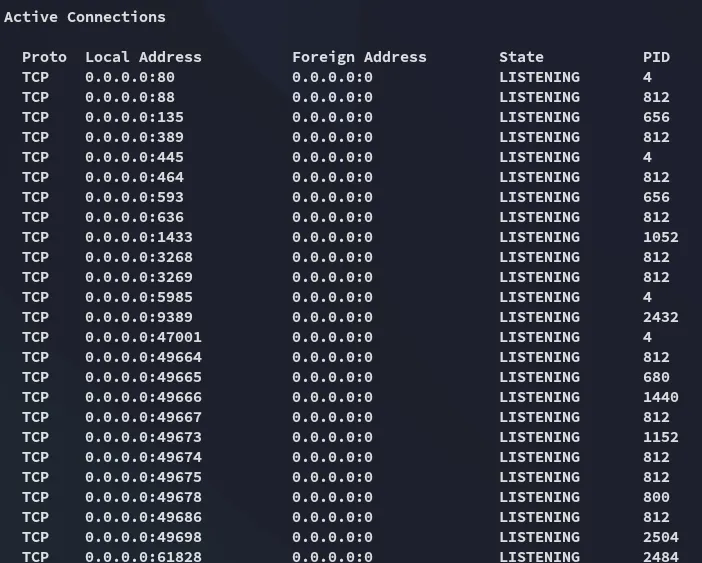Click the PID value 1052
The image size is (702, 563).
point(660,237)
